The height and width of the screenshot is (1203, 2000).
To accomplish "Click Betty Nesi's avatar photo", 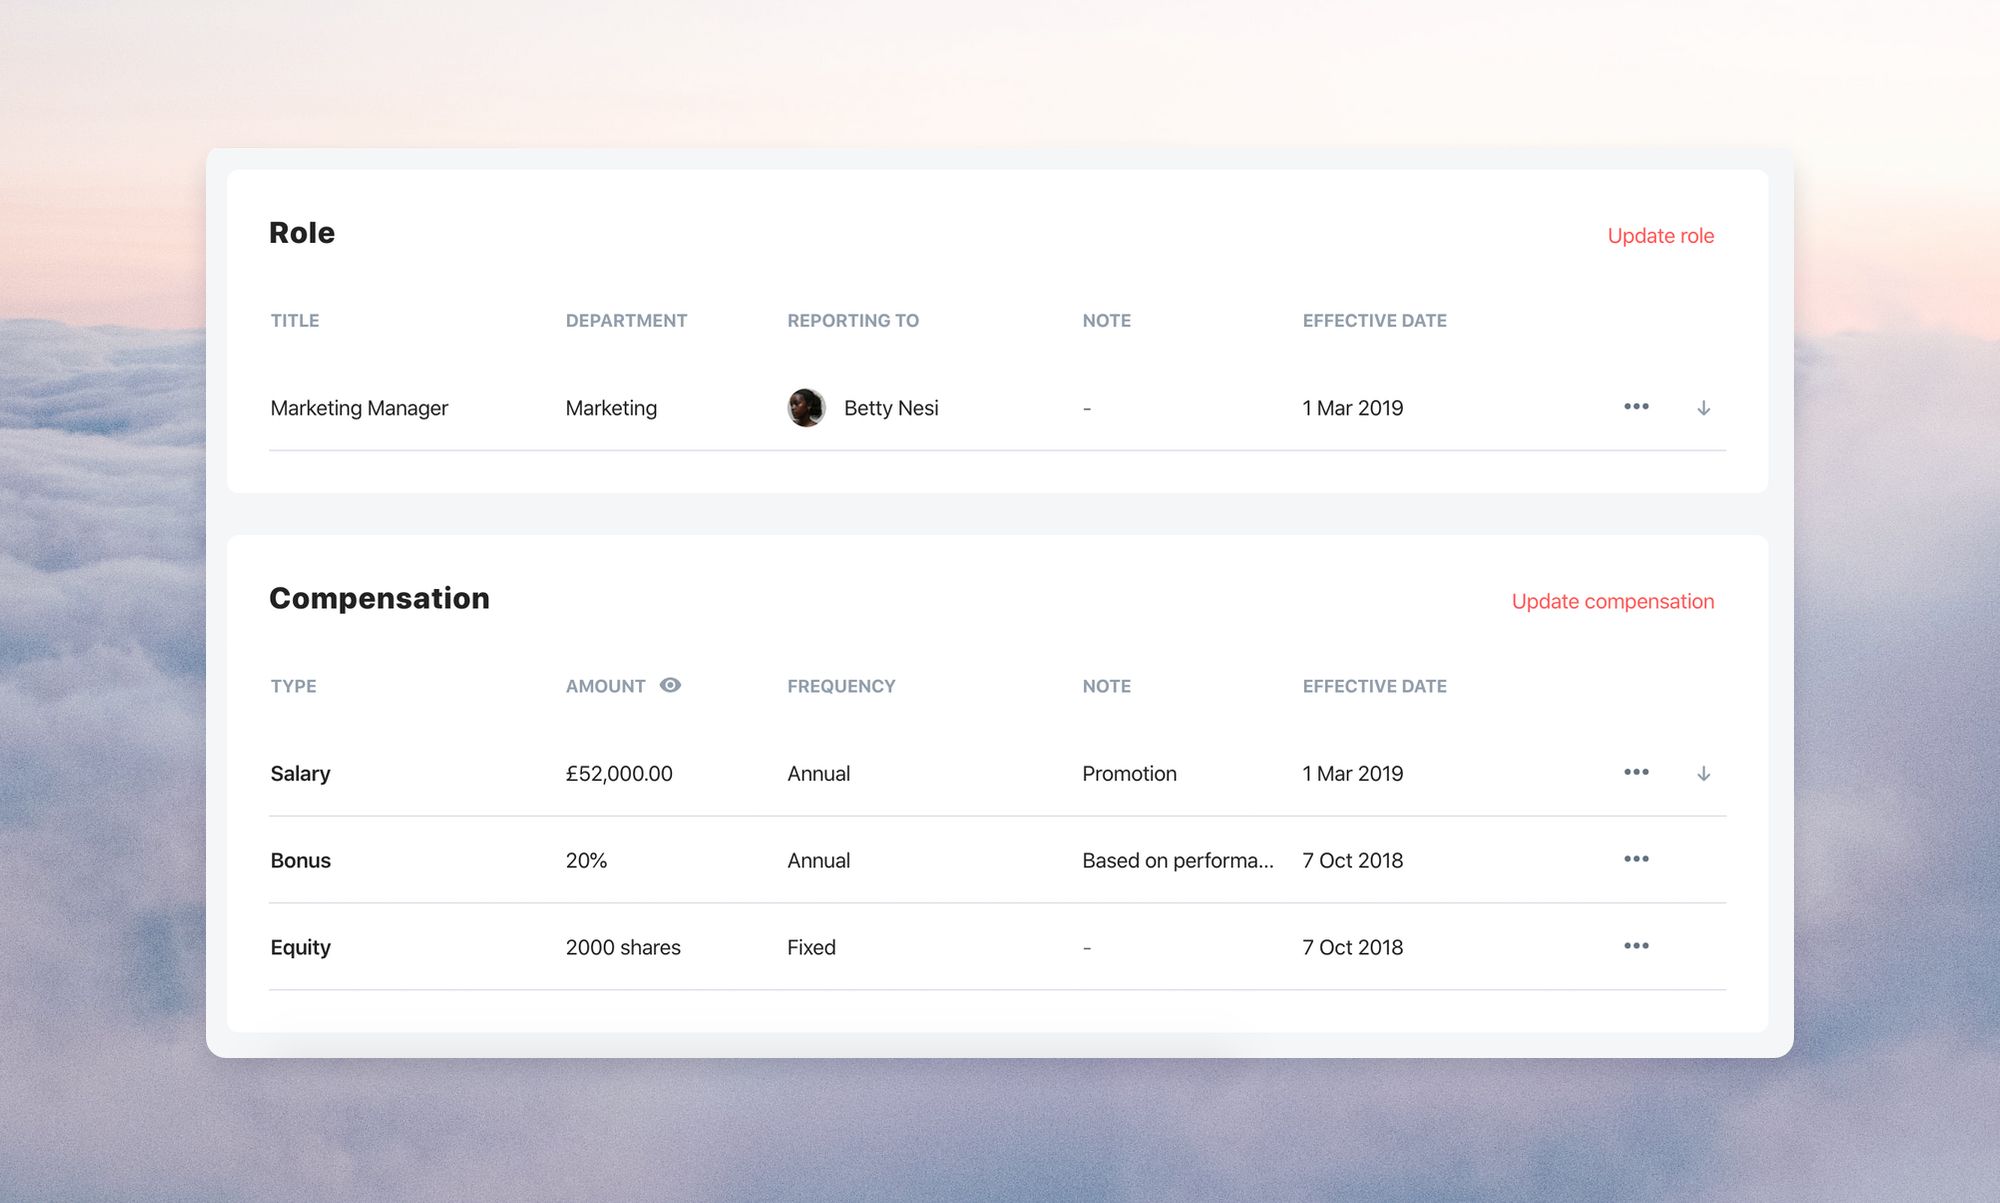I will pos(806,408).
